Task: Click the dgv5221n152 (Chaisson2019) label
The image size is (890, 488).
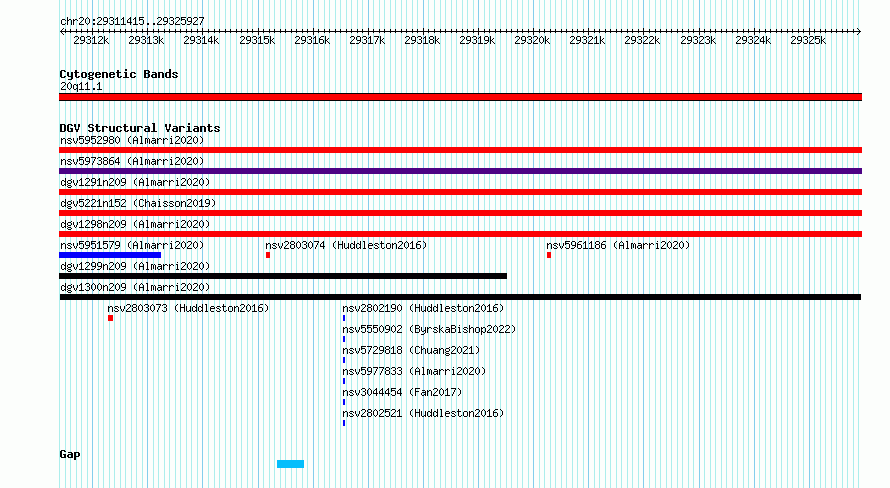Action: click(x=138, y=203)
